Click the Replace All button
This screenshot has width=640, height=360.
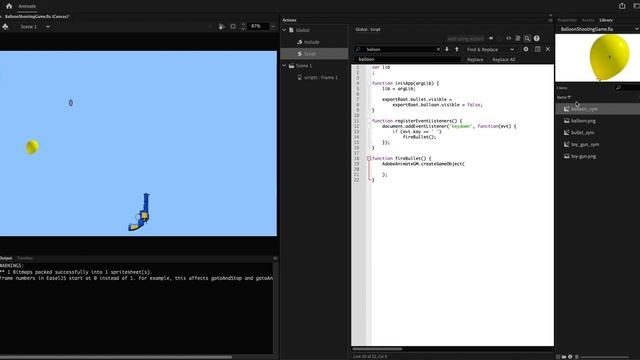(504, 60)
